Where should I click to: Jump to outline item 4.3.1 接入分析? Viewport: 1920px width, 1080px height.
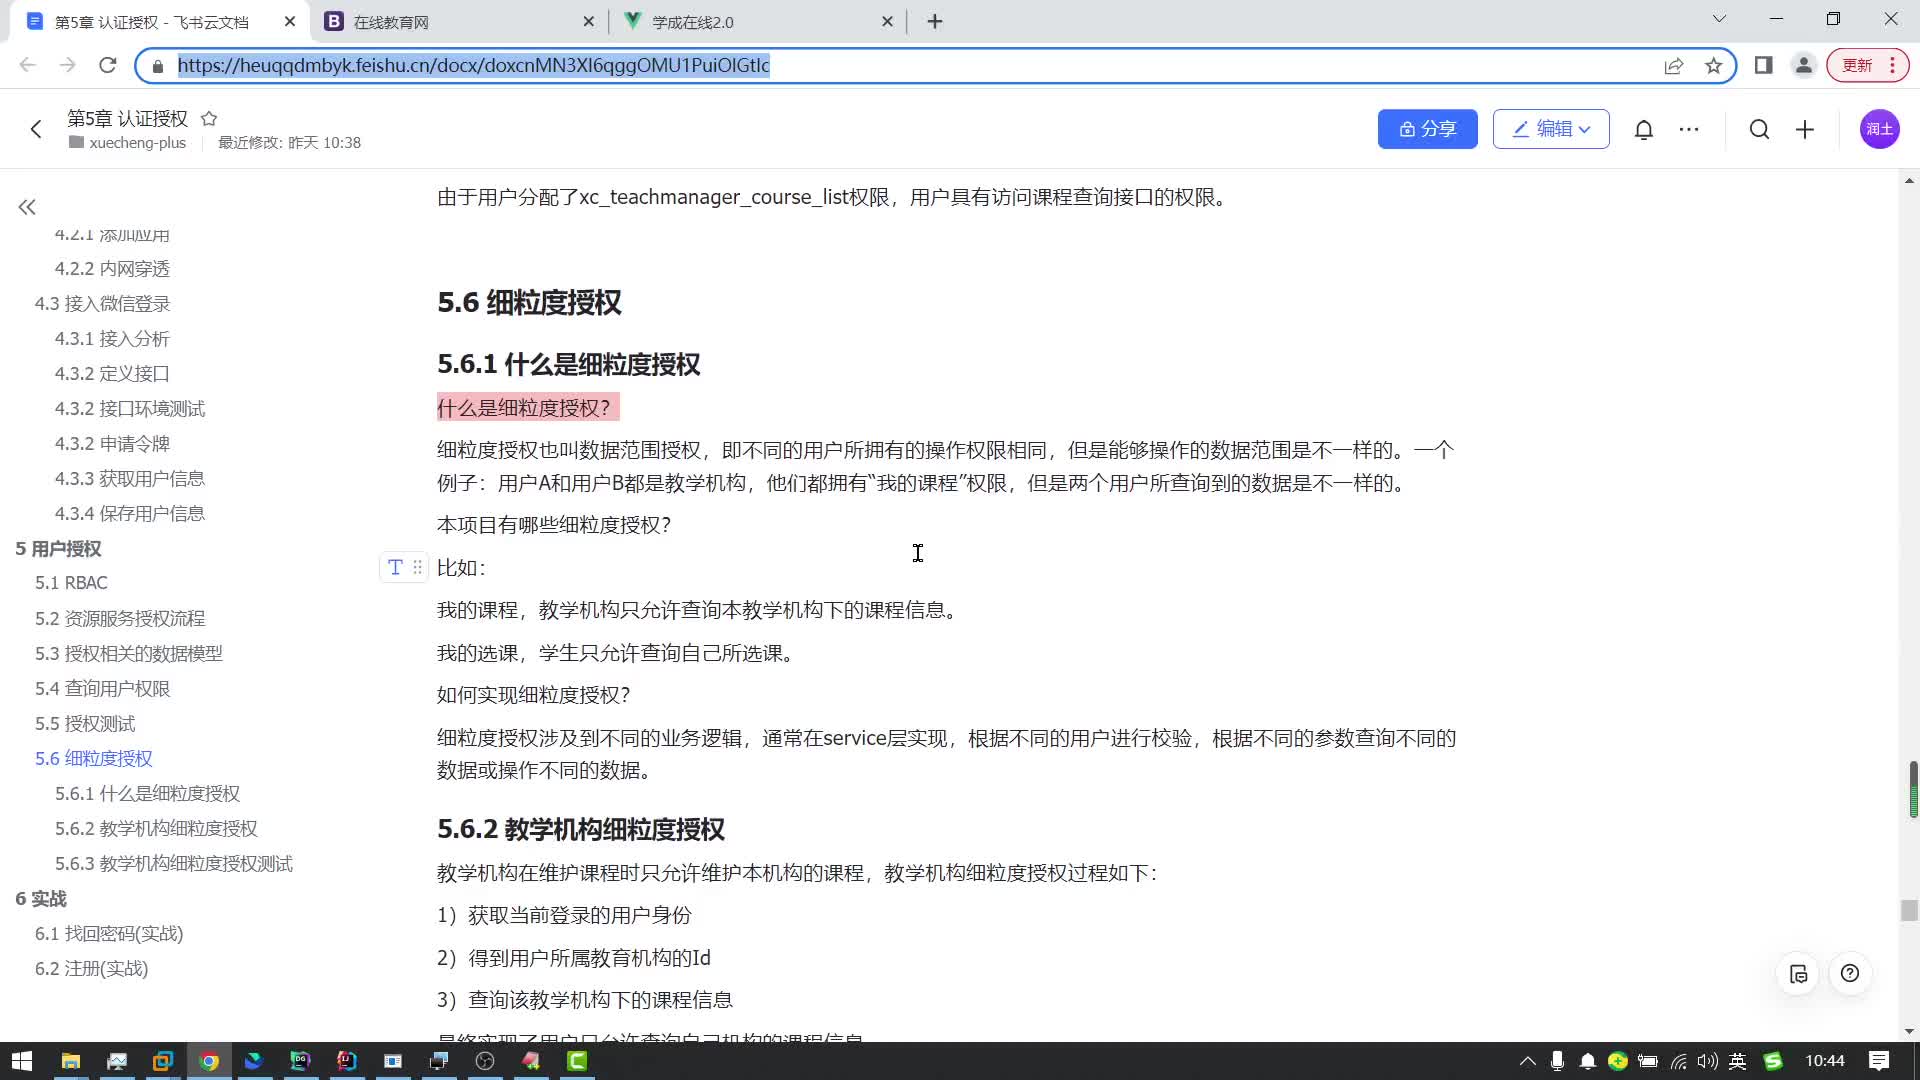[112, 339]
